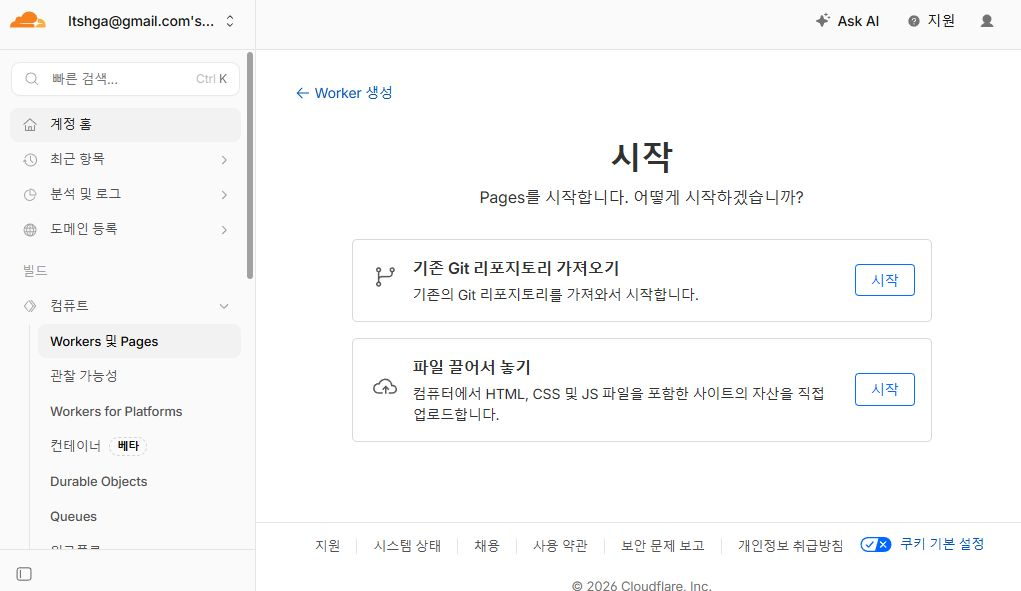Click the sidebar vertical scrollbar
This screenshot has width=1021, height=591.
point(250,165)
